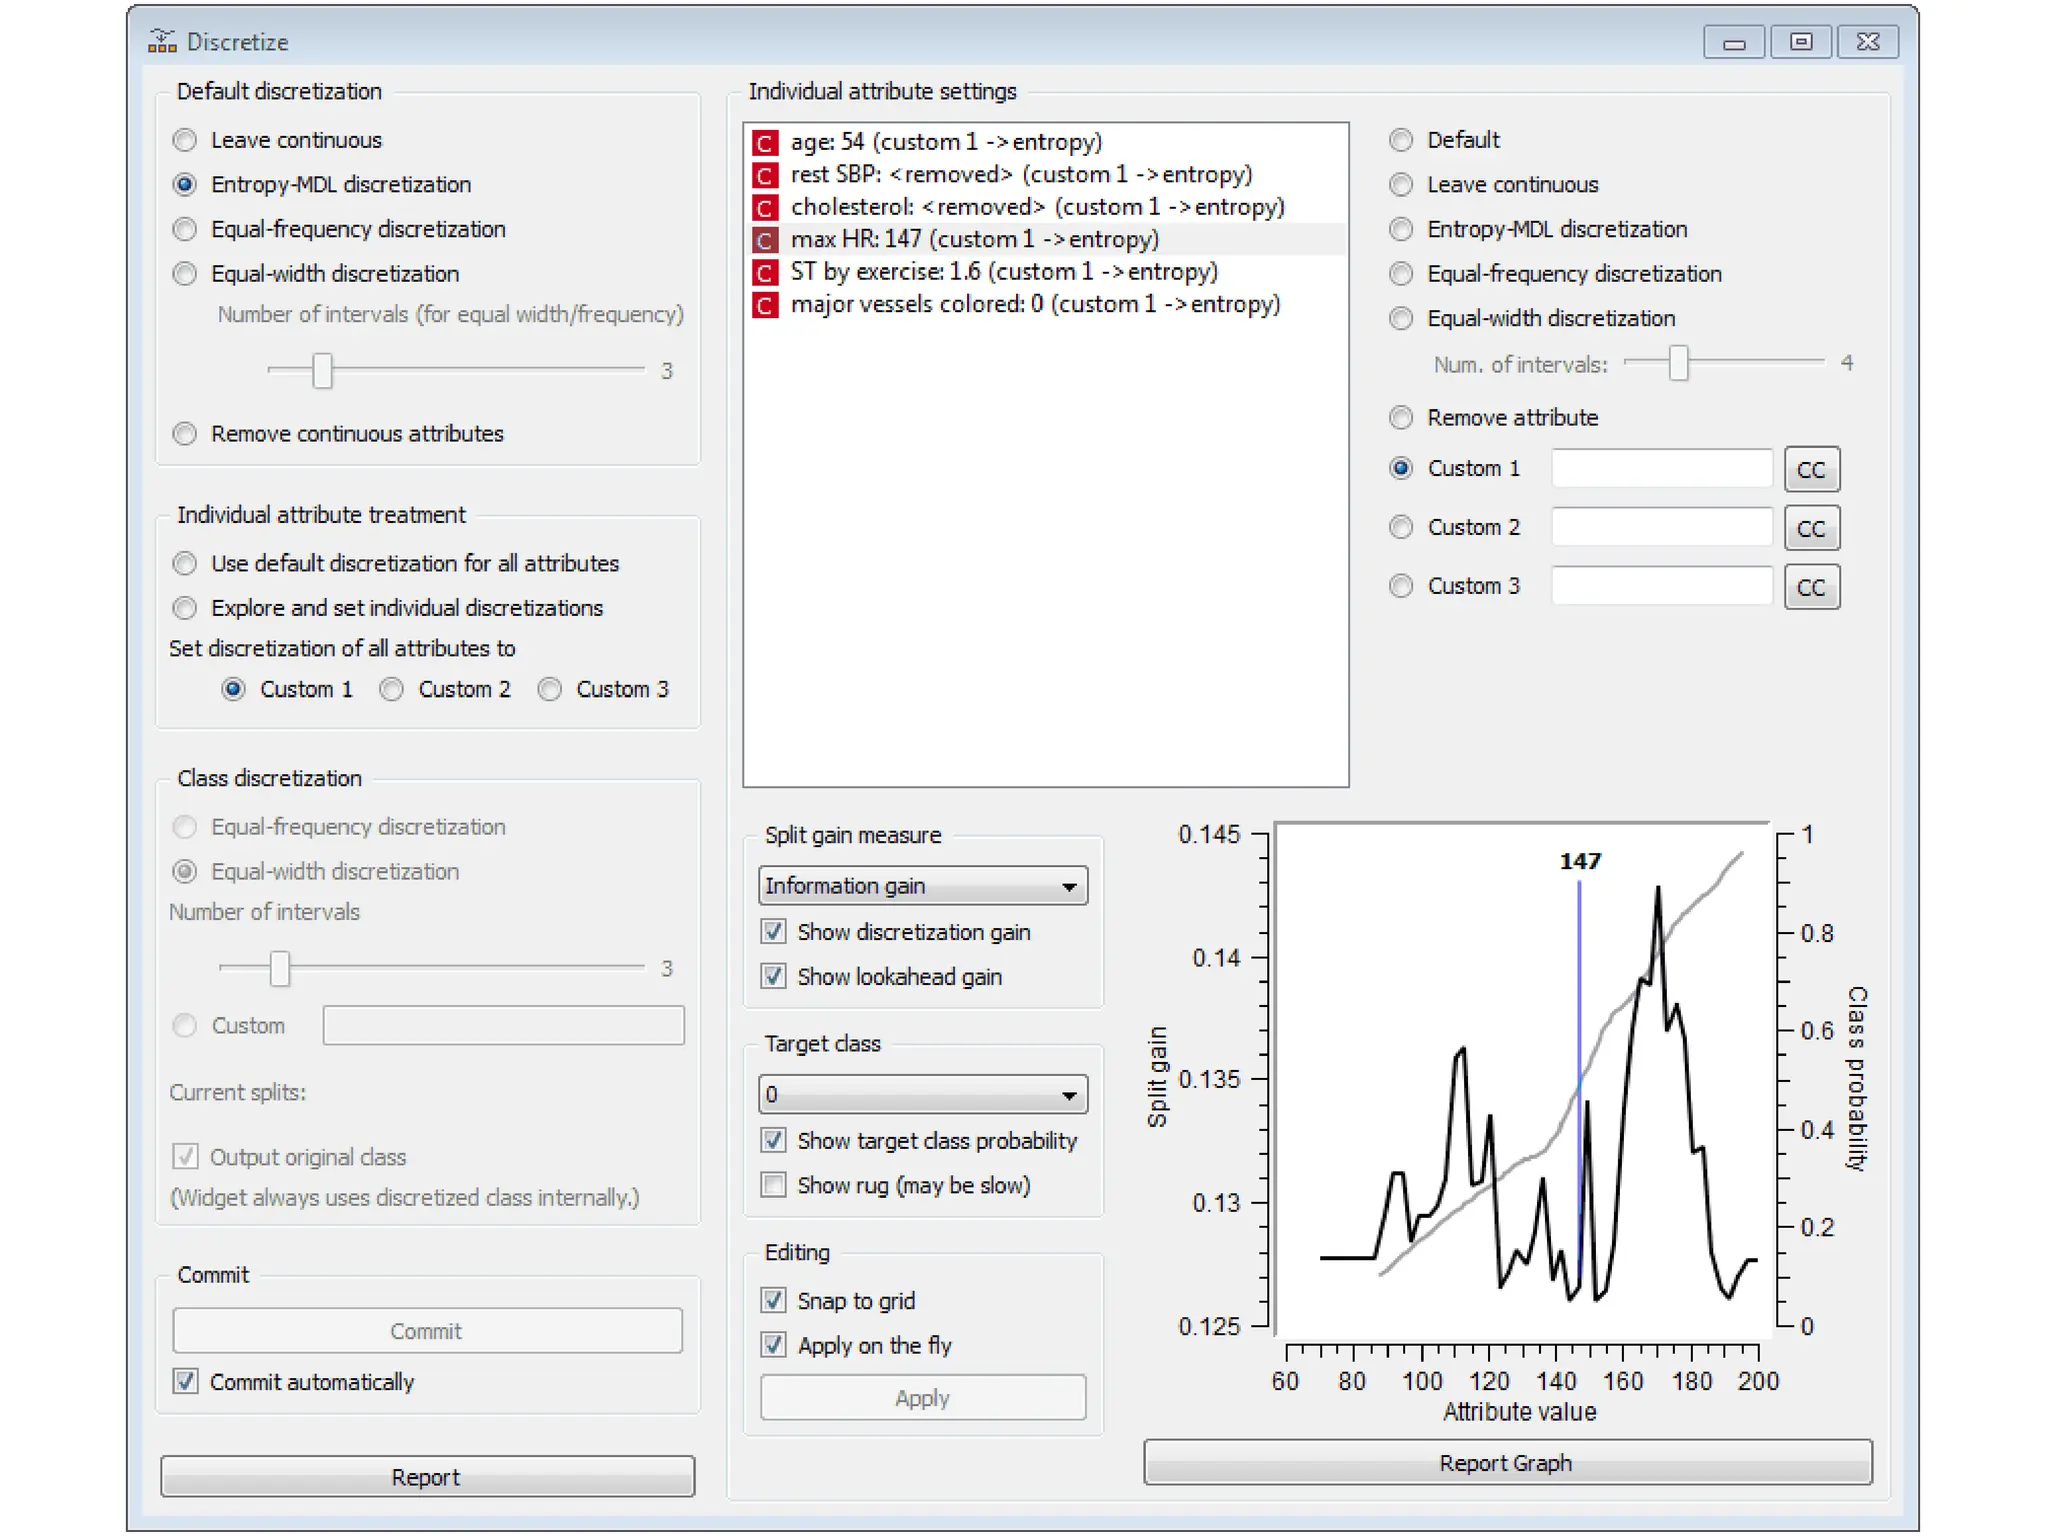
Task: Select Equal-frequency discretization as default
Action: (185, 230)
